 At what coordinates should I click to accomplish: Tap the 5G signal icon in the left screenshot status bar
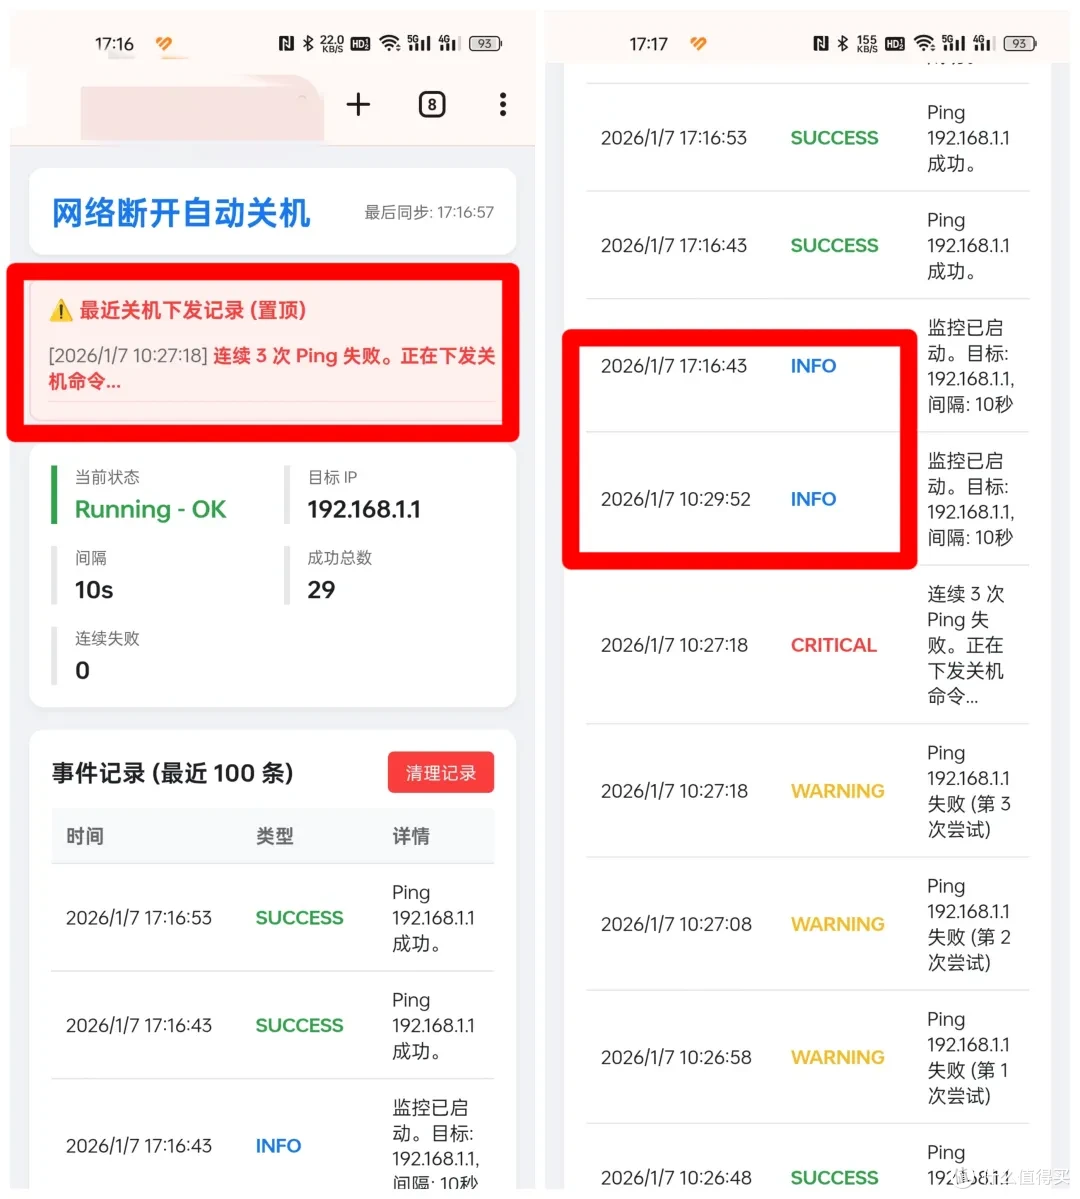418,43
